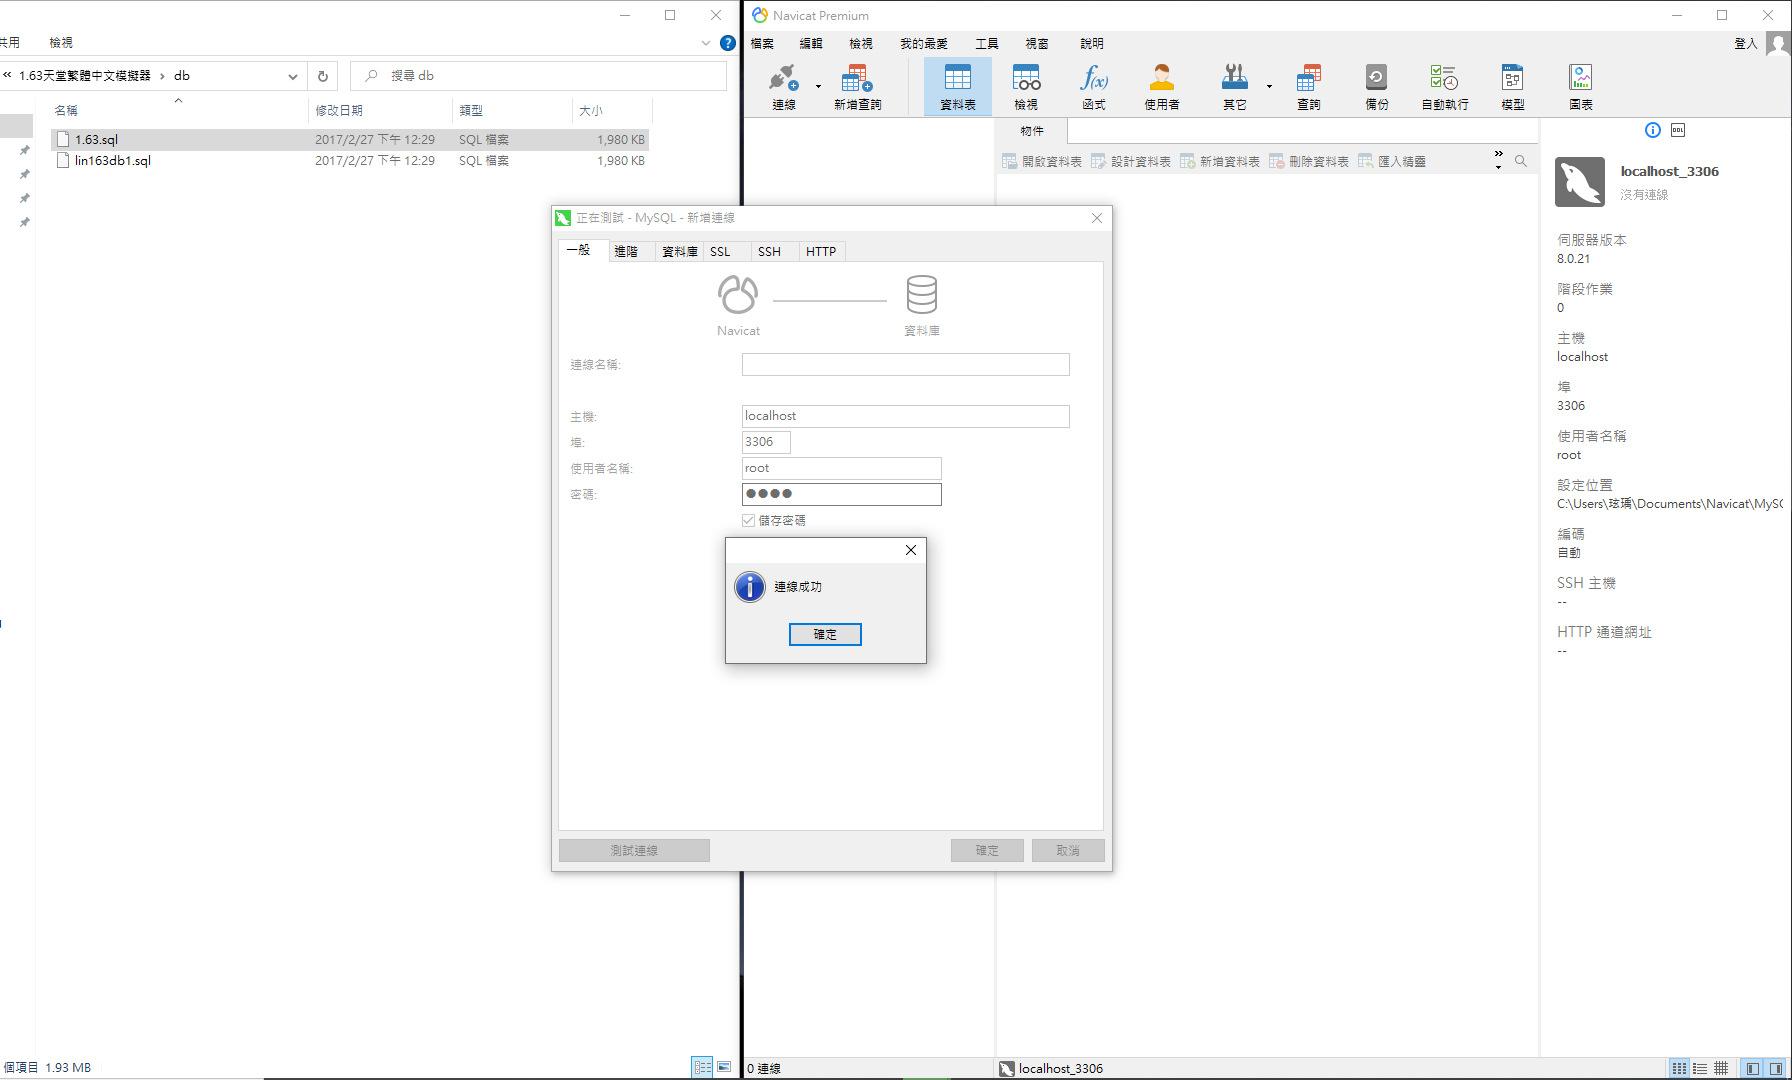The height and width of the screenshot is (1080, 1792).
Task: Click 匯入精靈 (Import Wizard) in object toolbar
Action: 1392,161
